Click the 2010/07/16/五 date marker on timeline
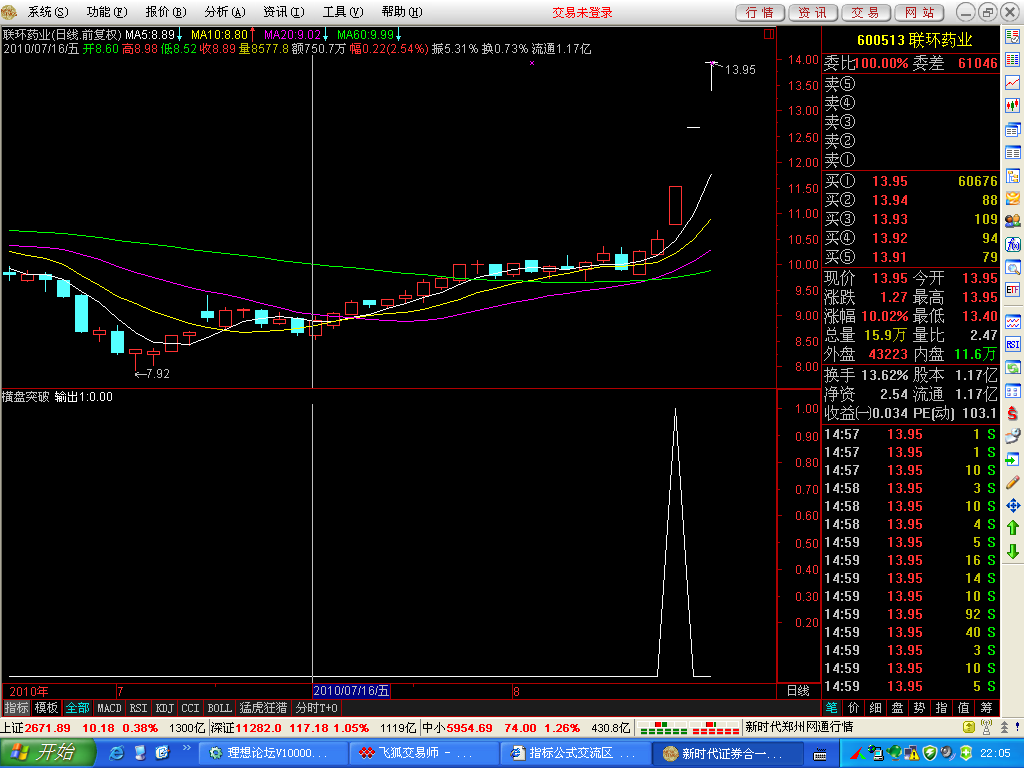1024x768 pixels. point(351,691)
